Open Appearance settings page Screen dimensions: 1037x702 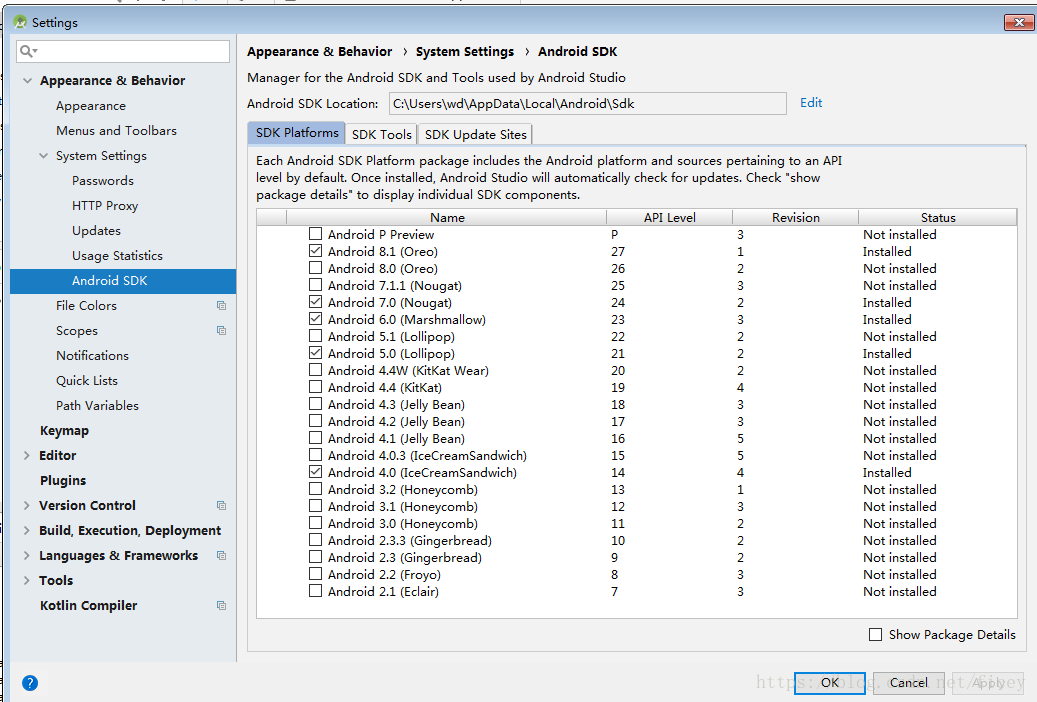[x=91, y=106]
